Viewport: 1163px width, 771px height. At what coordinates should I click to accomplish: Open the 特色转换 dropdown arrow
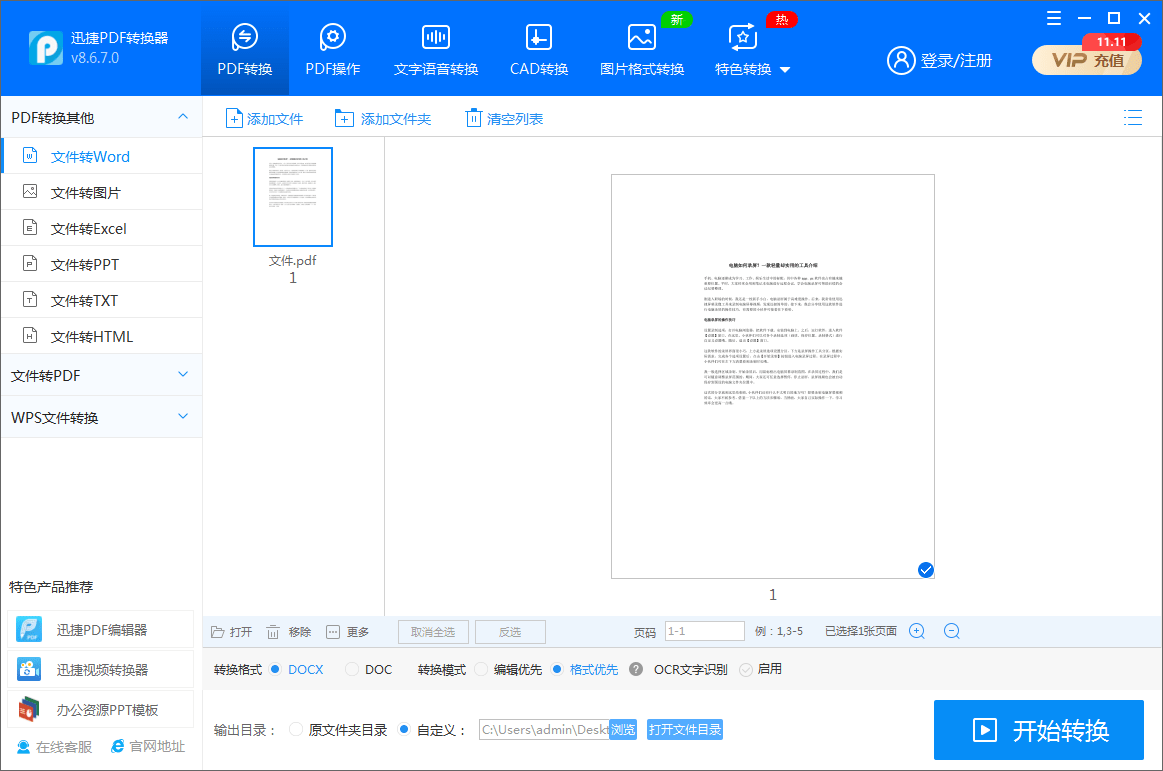coord(785,70)
